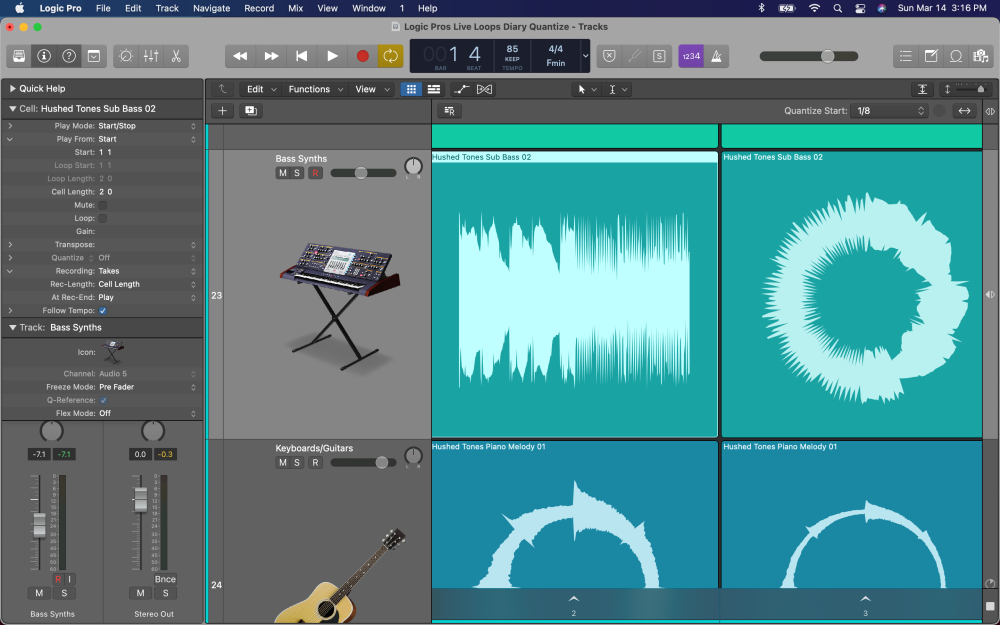This screenshot has height=625, width=1000.
Task: Switch to the Live Loops grid view
Action: [x=410, y=89]
